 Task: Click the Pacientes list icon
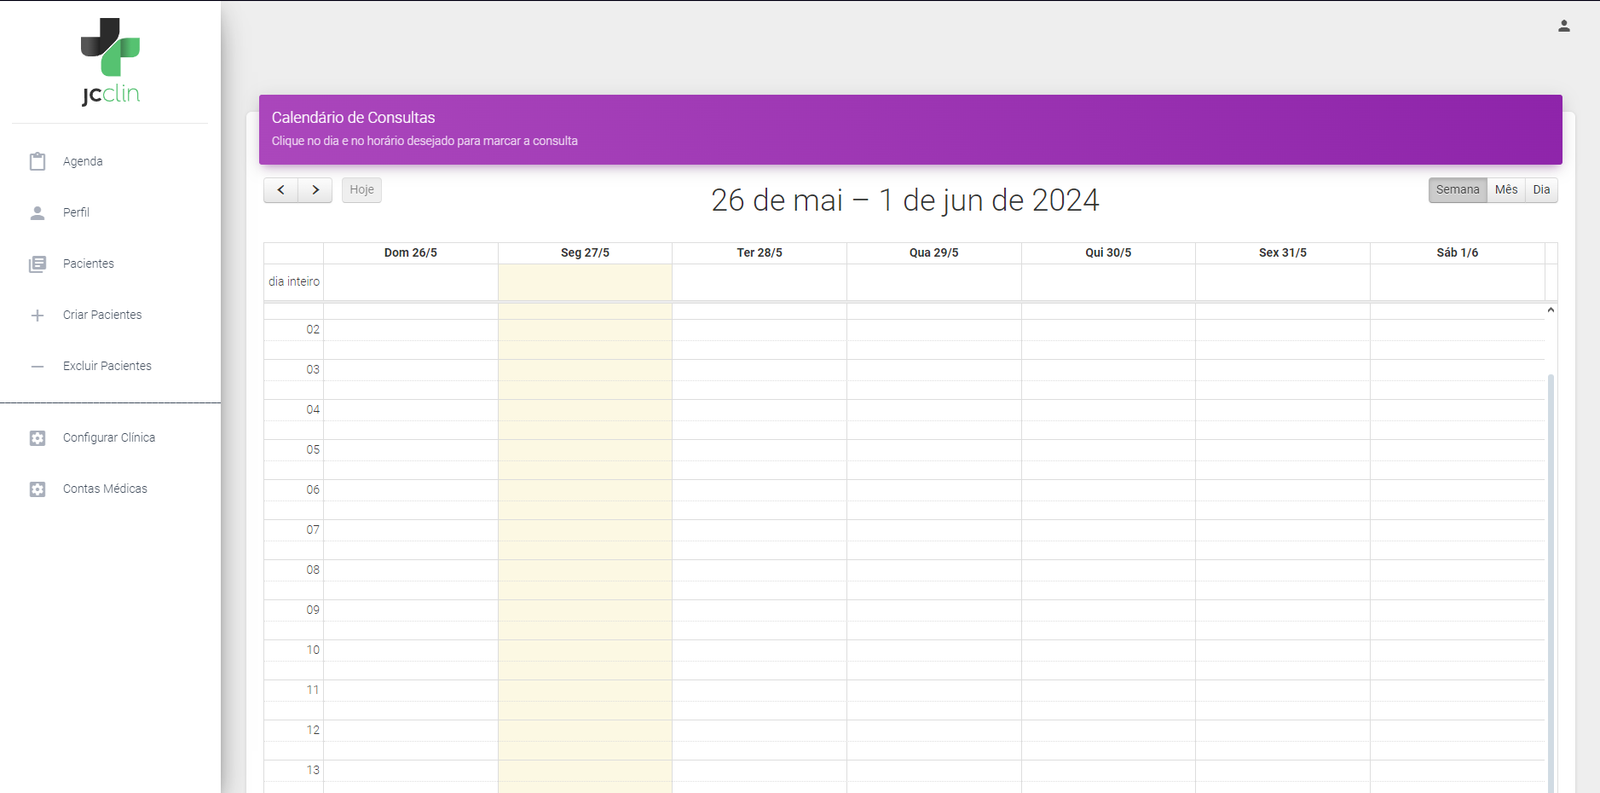38,264
